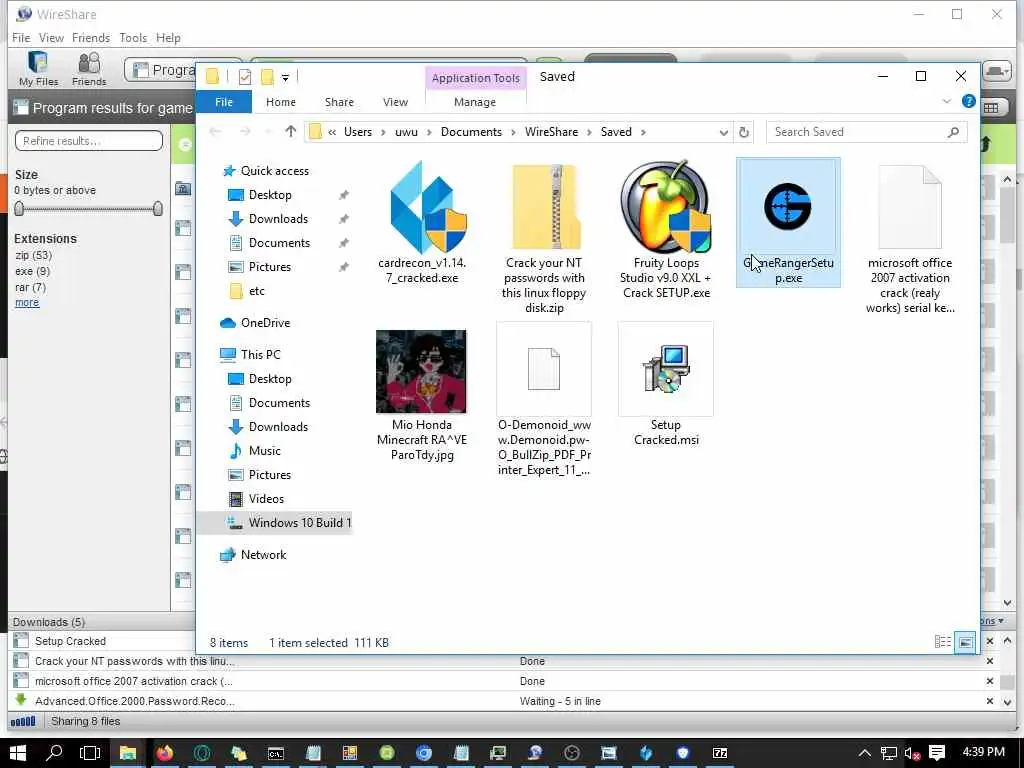Image resolution: width=1024 pixels, height=768 pixels.
Task: Select Music under This PC
Action: pos(264,451)
